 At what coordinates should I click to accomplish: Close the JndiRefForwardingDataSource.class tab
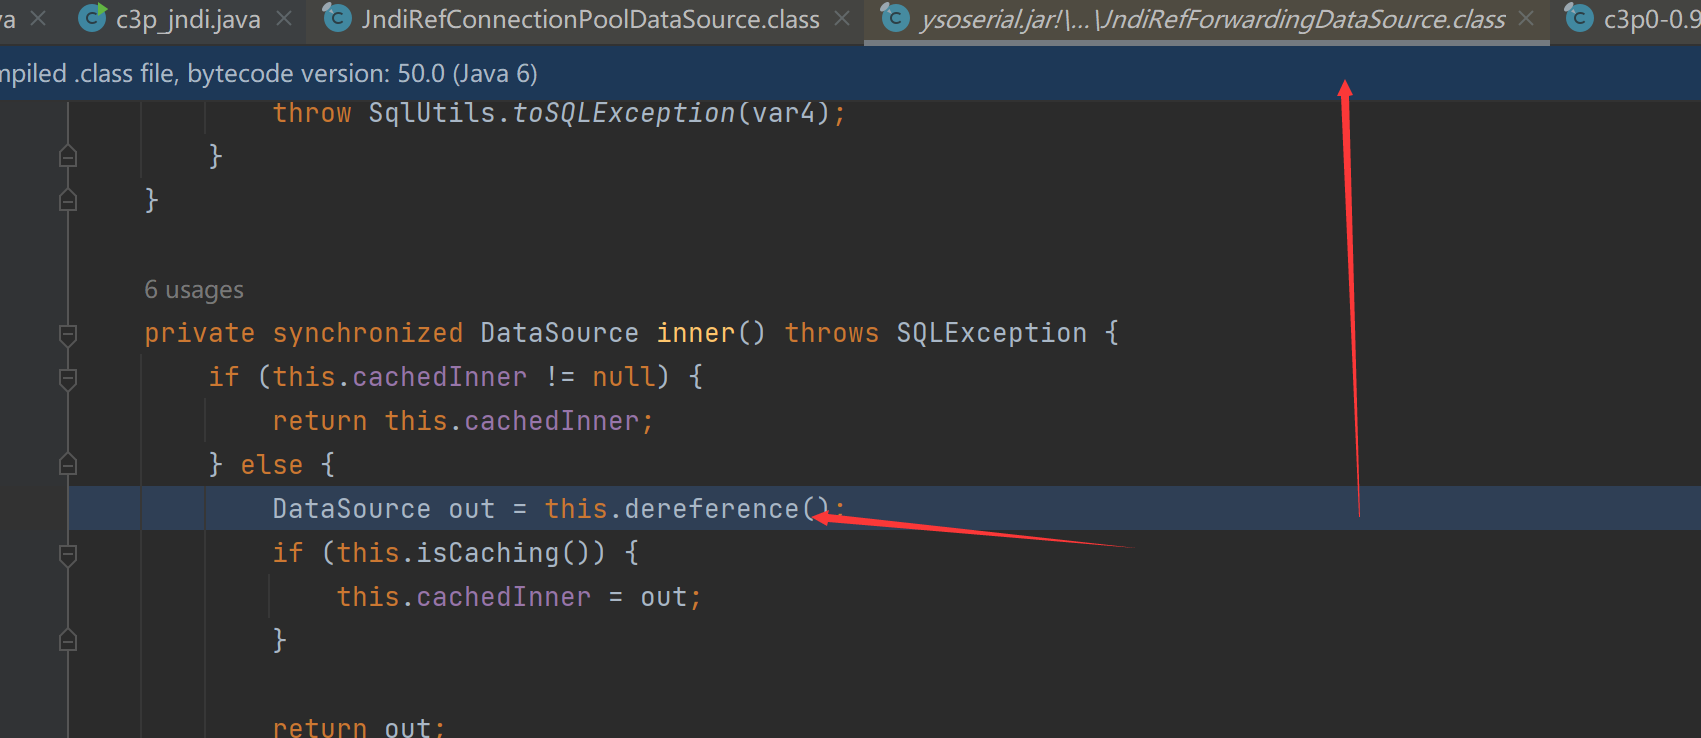click(x=1526, y=19)
